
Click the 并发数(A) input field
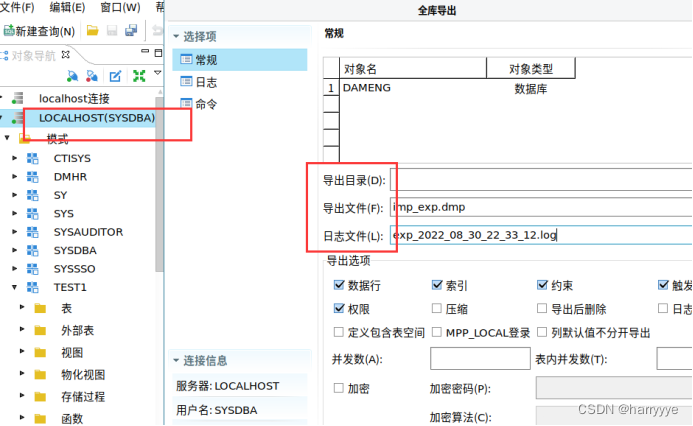480,358
